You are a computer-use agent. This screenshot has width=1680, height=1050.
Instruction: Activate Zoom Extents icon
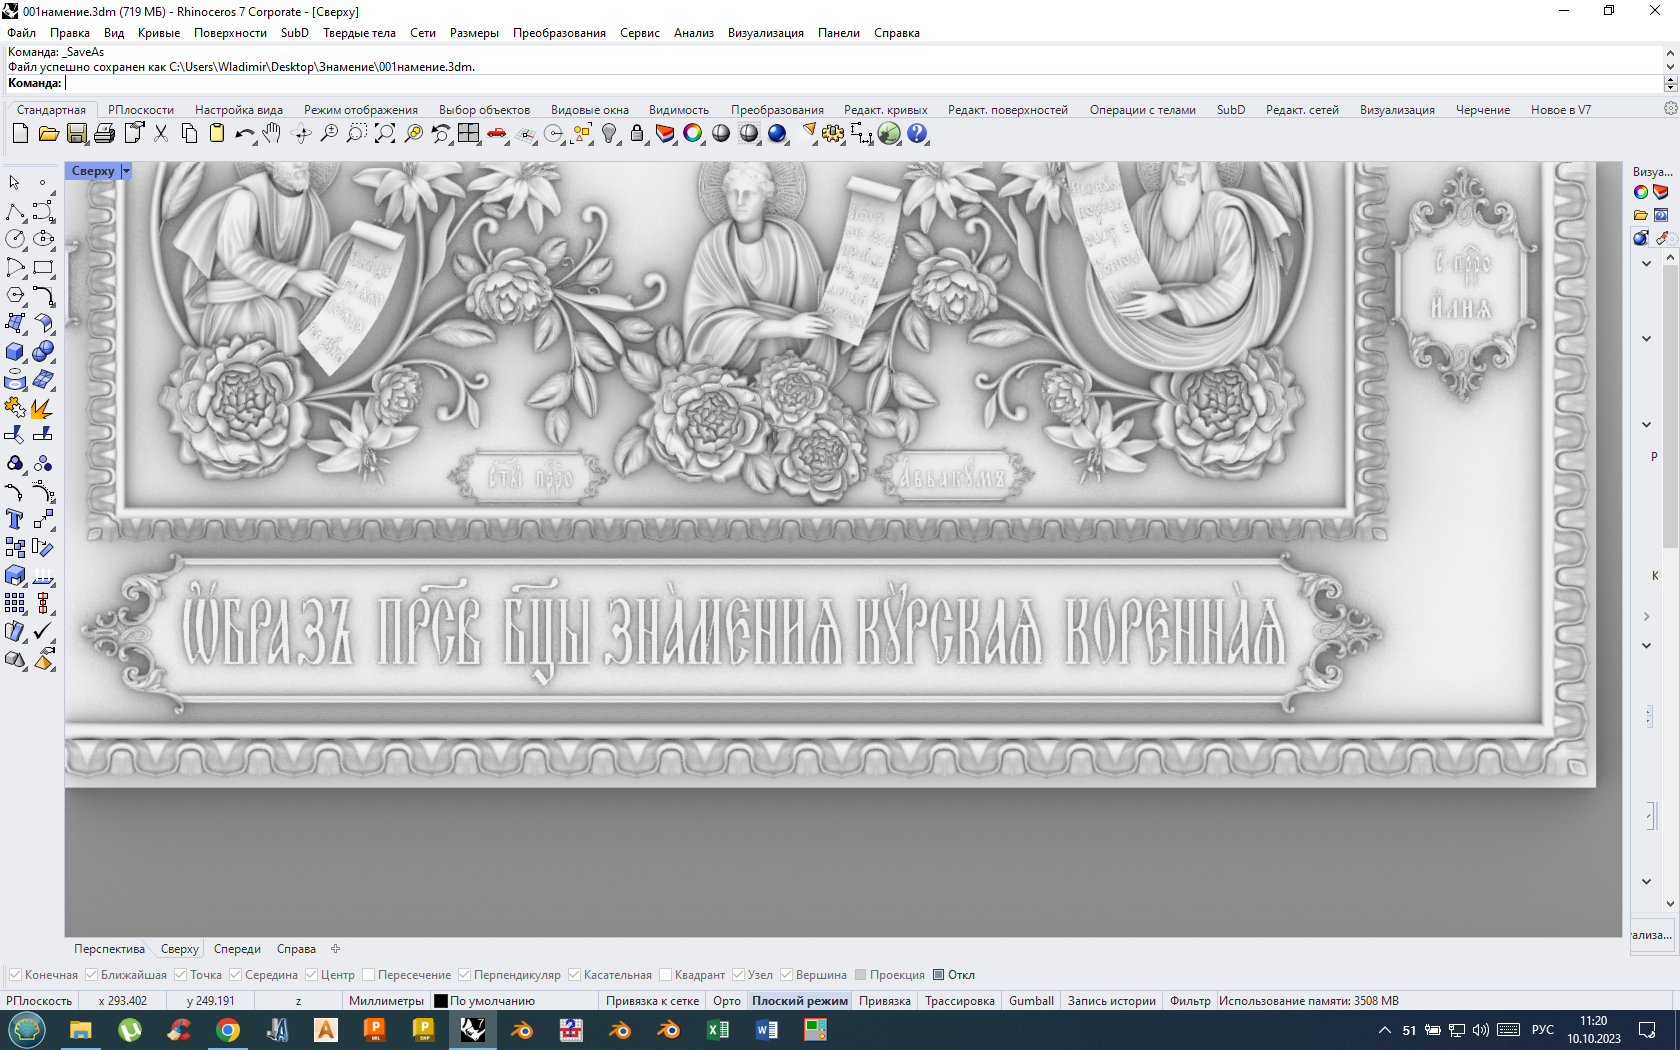(x=385, y=133)
